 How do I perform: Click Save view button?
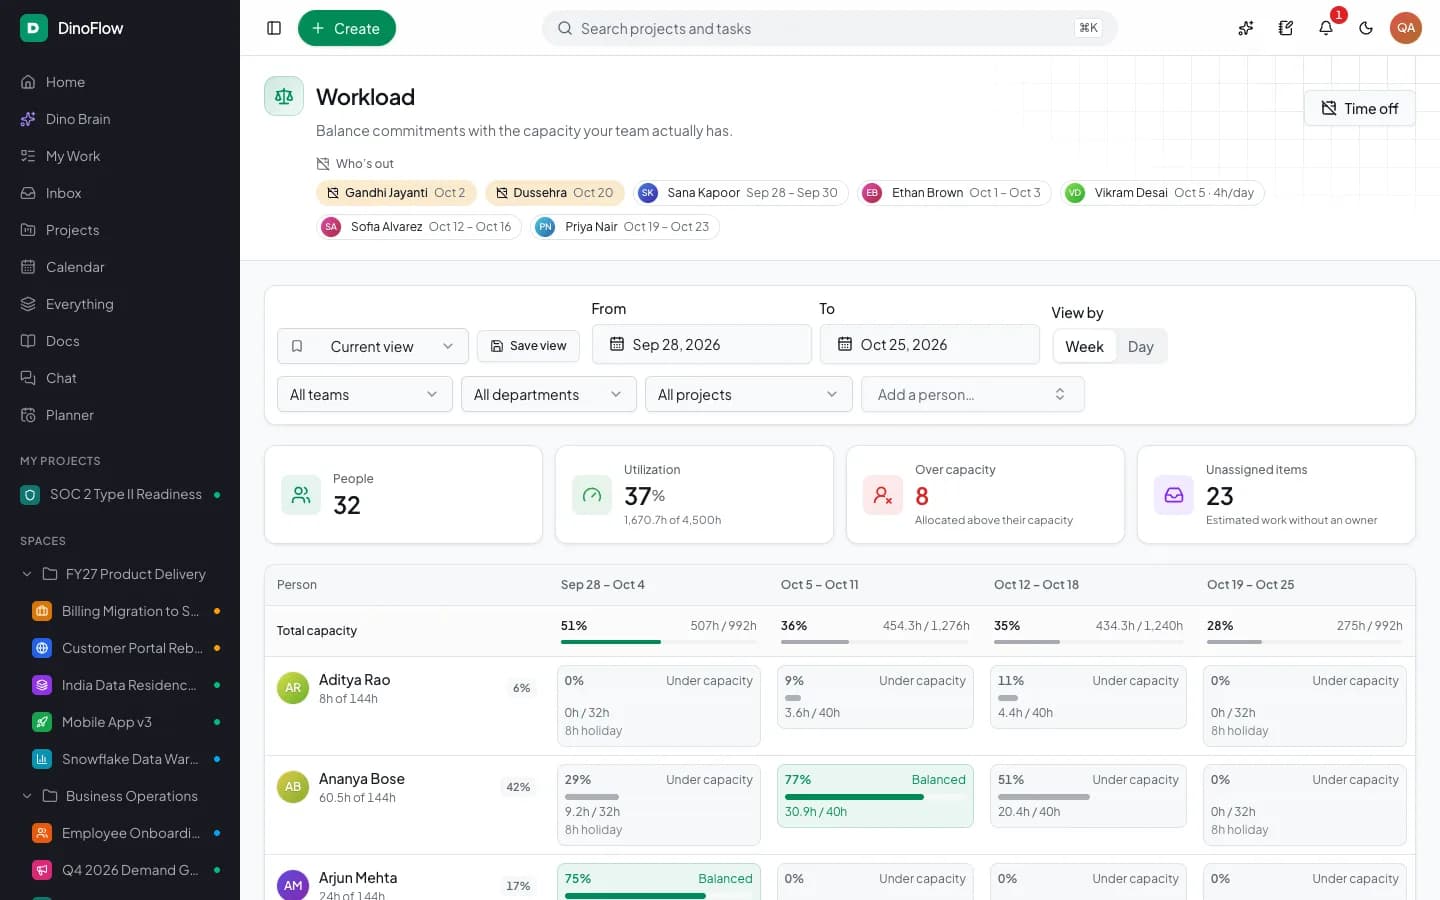528,346
